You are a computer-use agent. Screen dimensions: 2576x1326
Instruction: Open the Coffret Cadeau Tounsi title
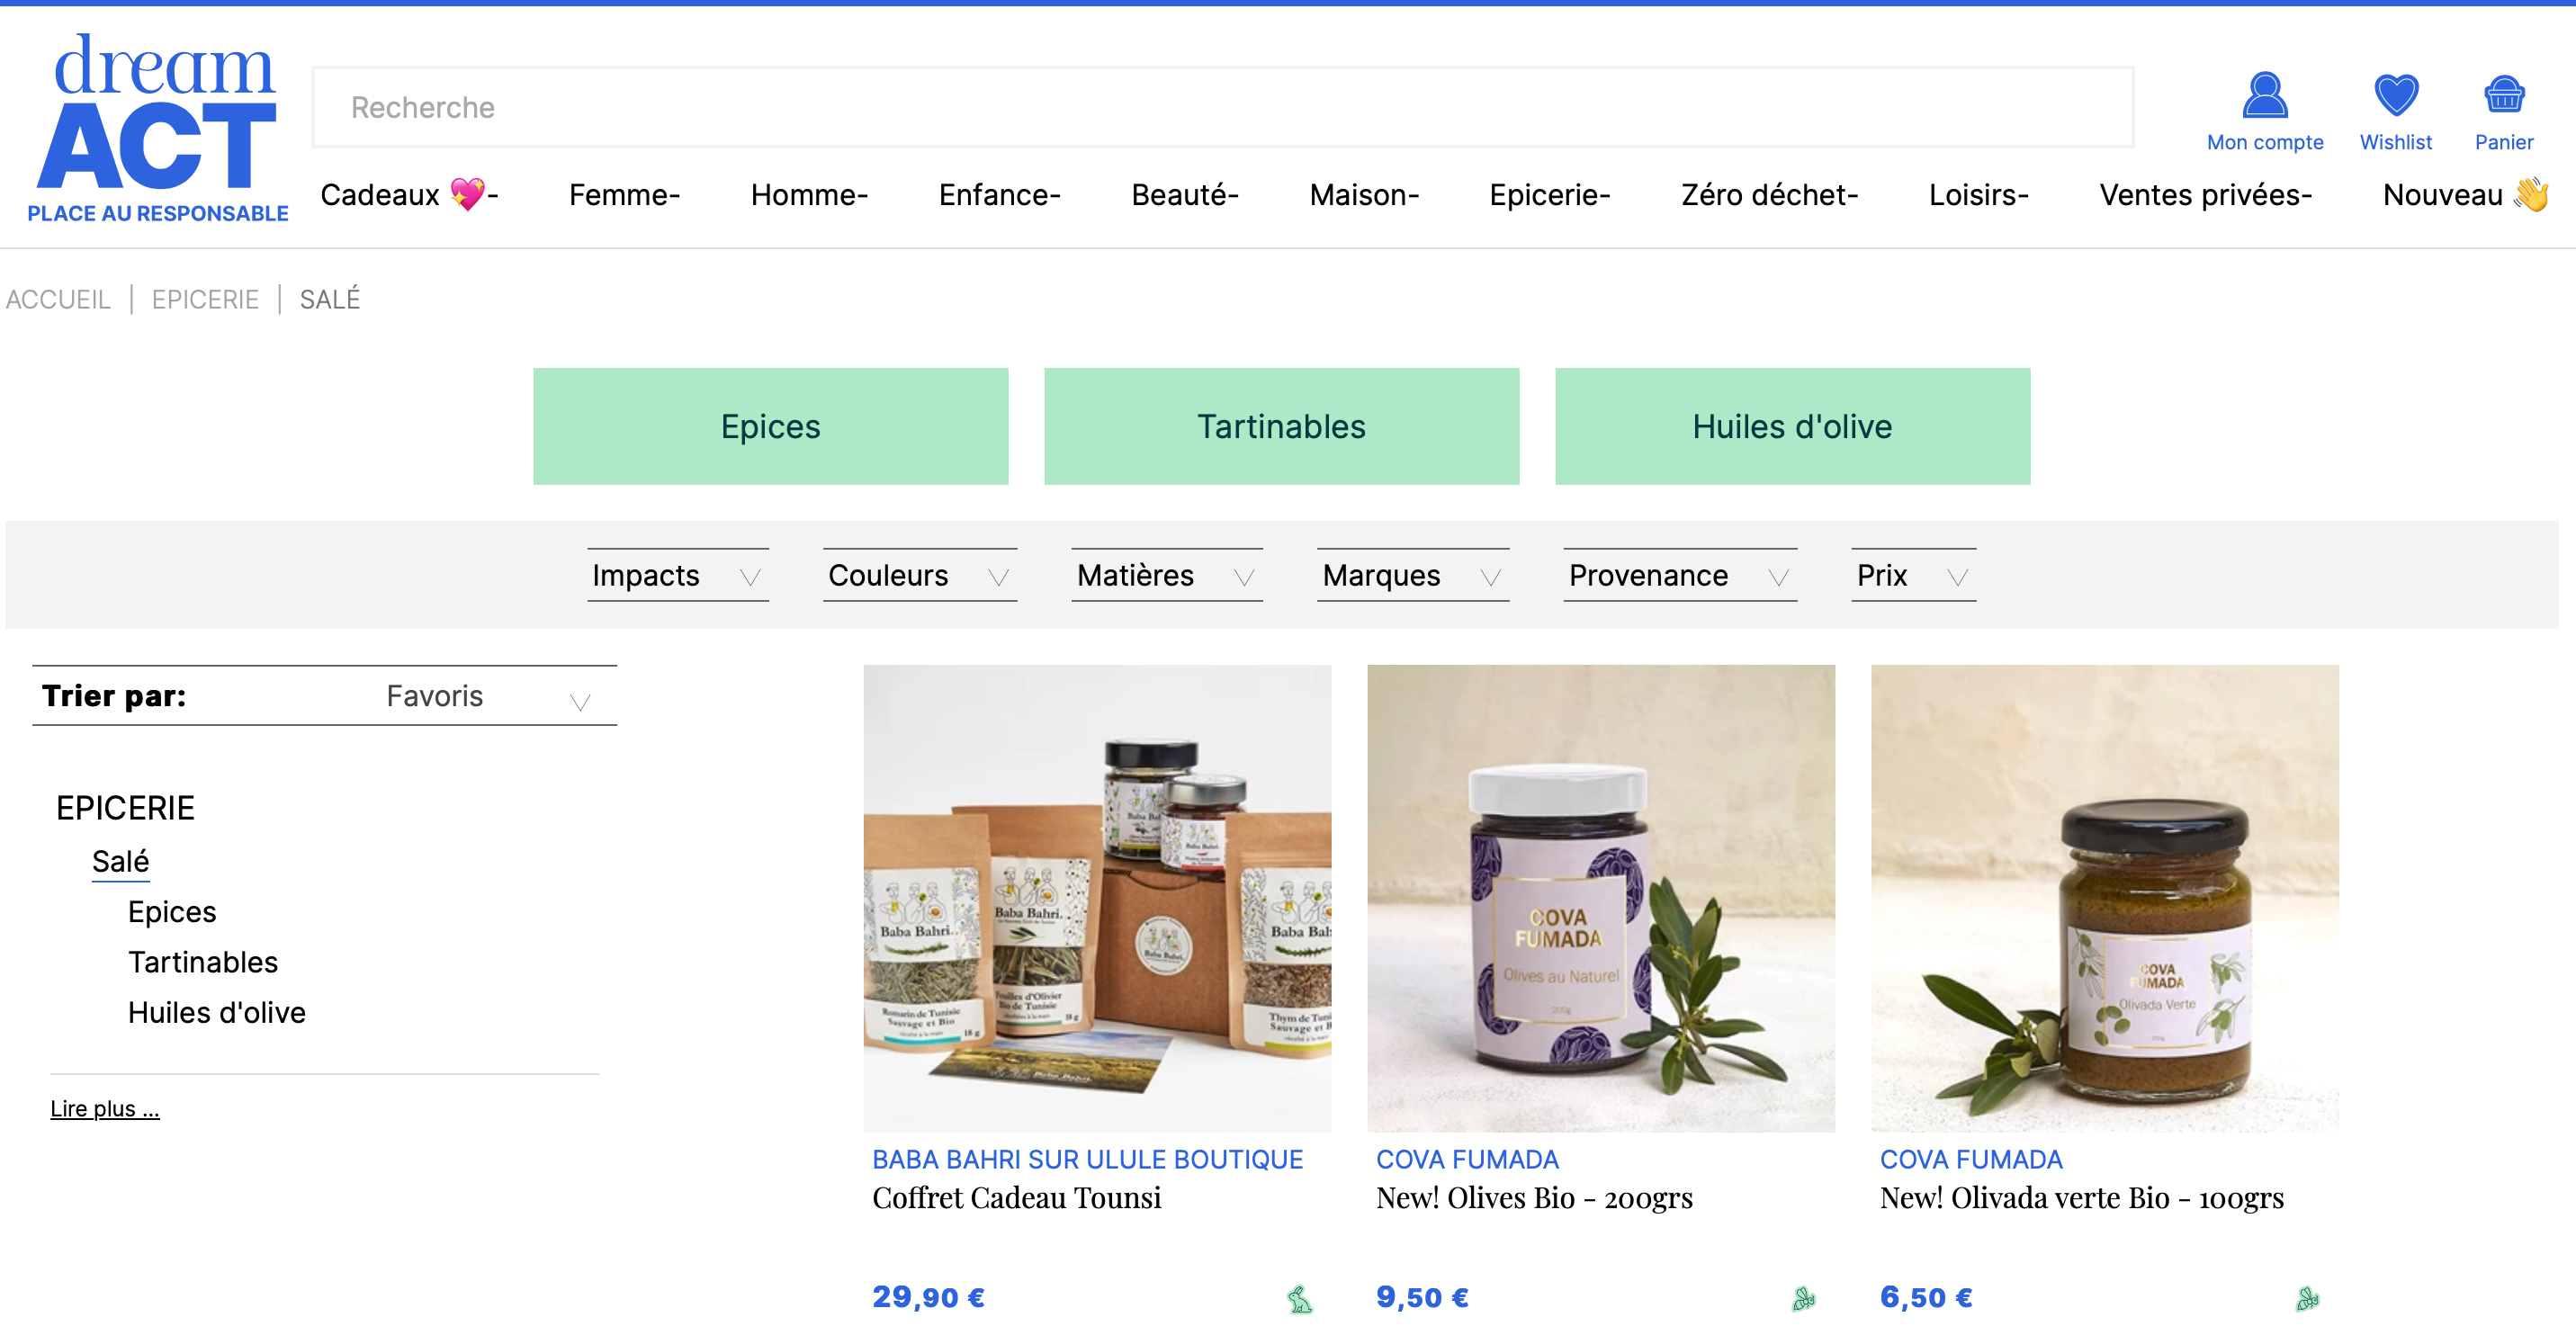[x=1016, y=1198]
